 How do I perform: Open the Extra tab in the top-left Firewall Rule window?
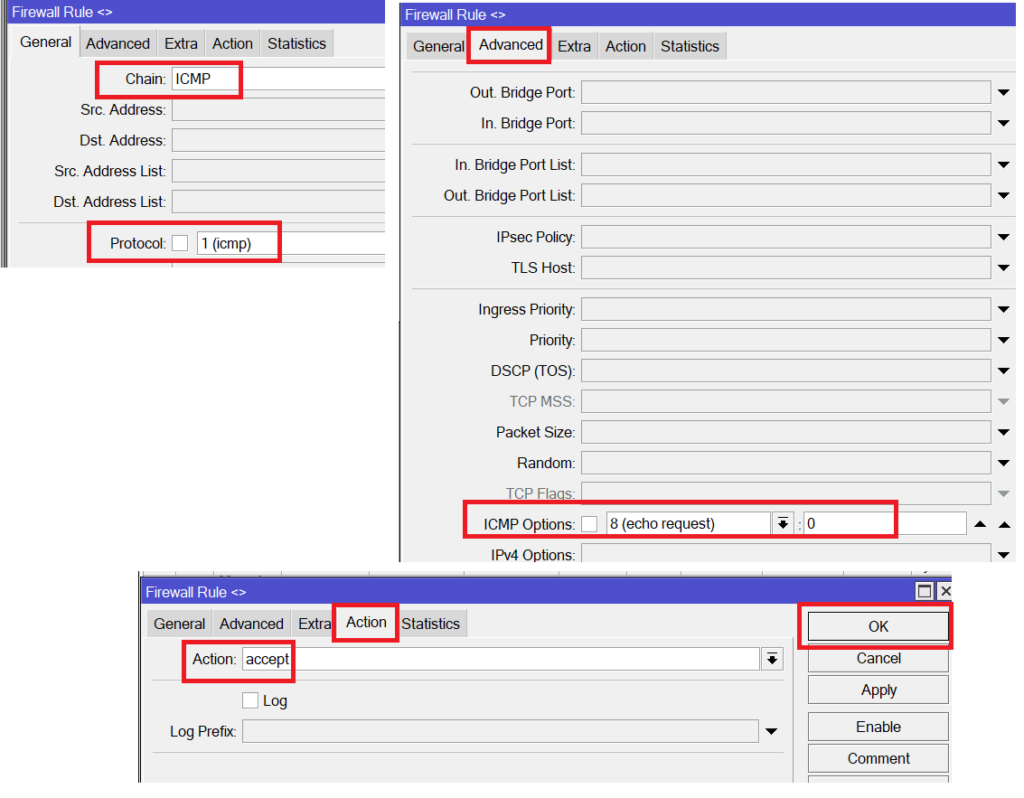[x=181, y=44]
